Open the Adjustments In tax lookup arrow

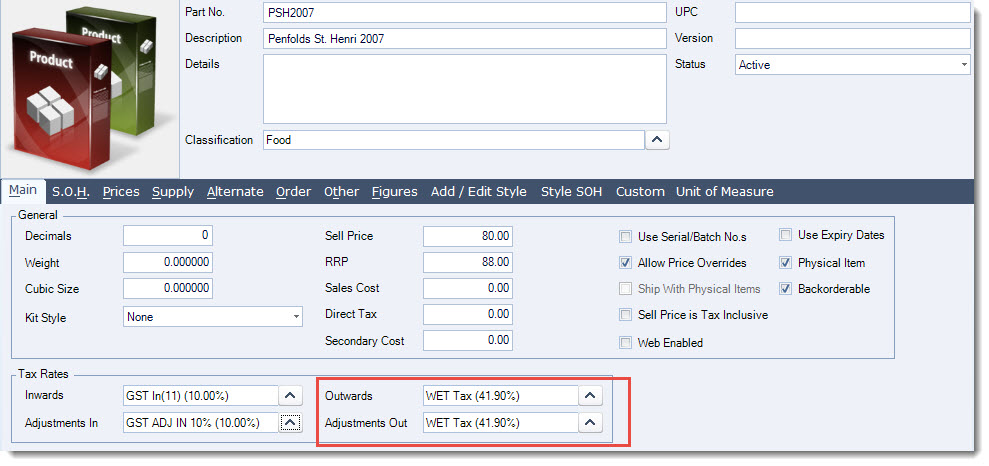pos(290,422)
